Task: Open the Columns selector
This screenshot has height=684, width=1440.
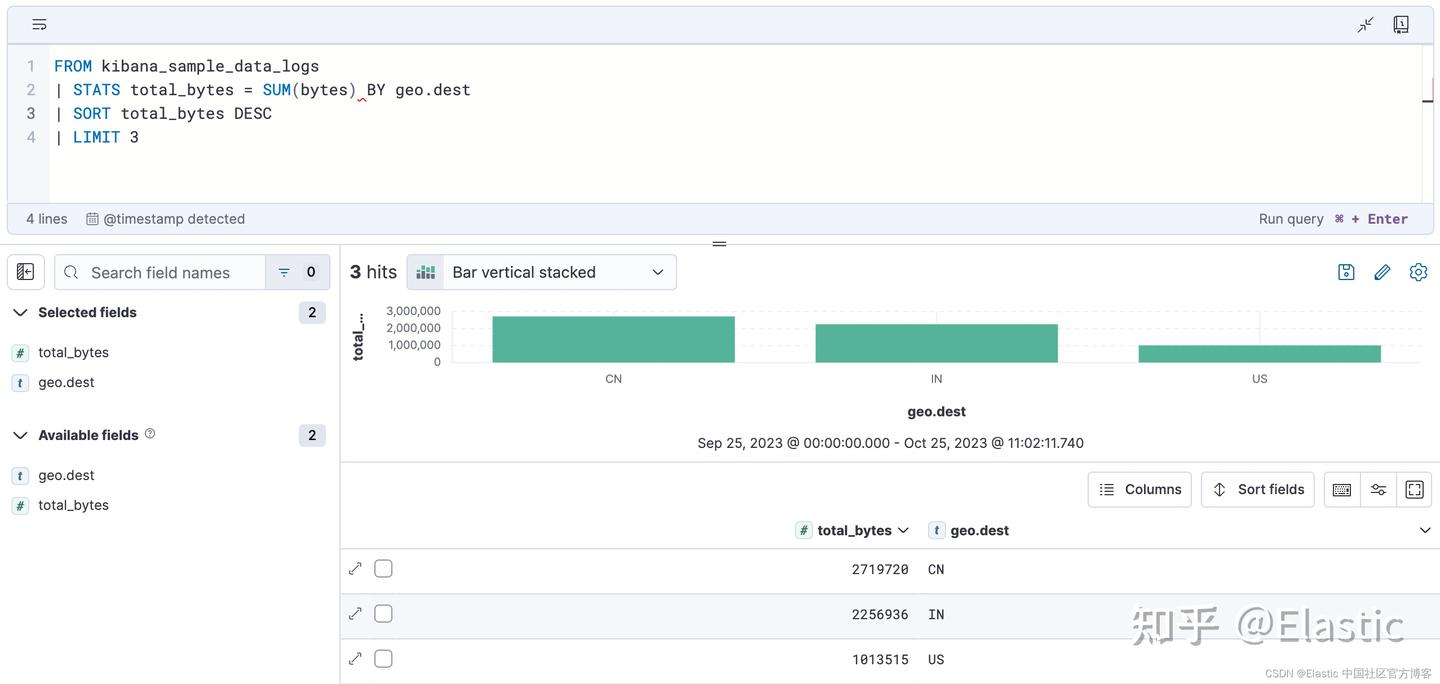Action: [x=1139, y=489]
